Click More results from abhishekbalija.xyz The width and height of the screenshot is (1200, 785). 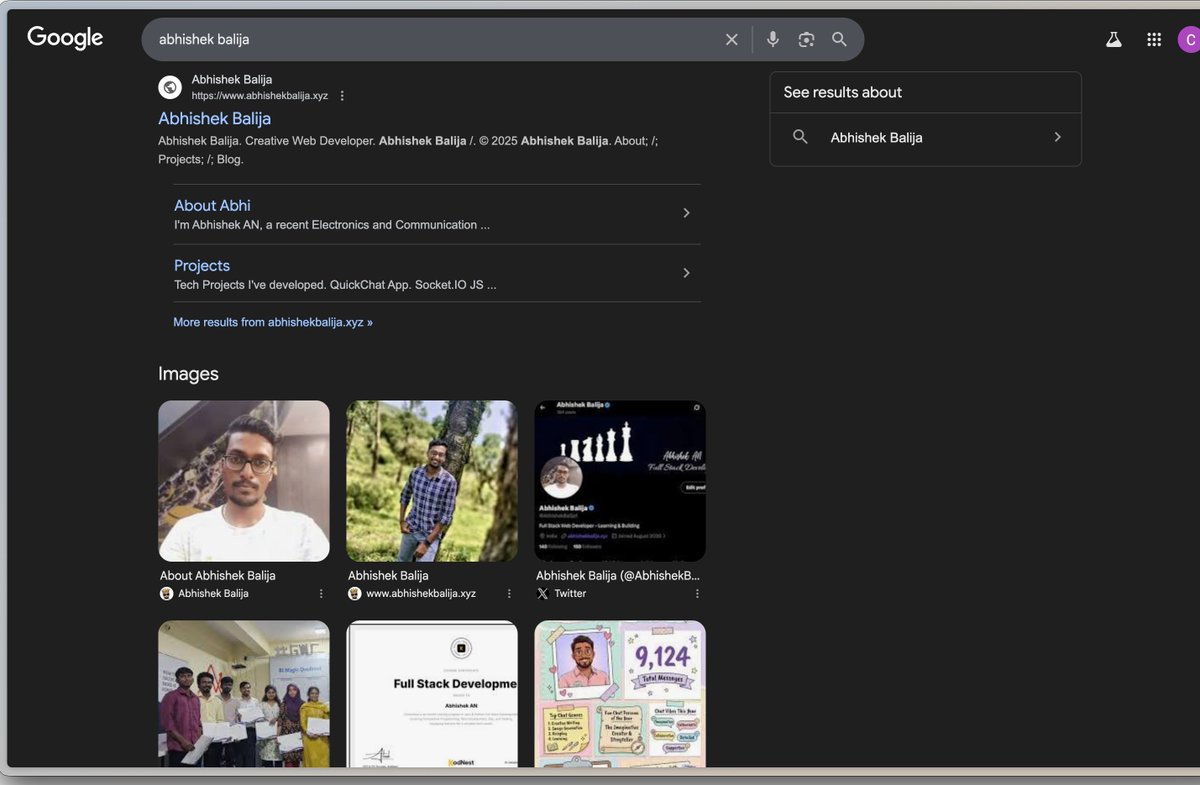click(273, 322)
